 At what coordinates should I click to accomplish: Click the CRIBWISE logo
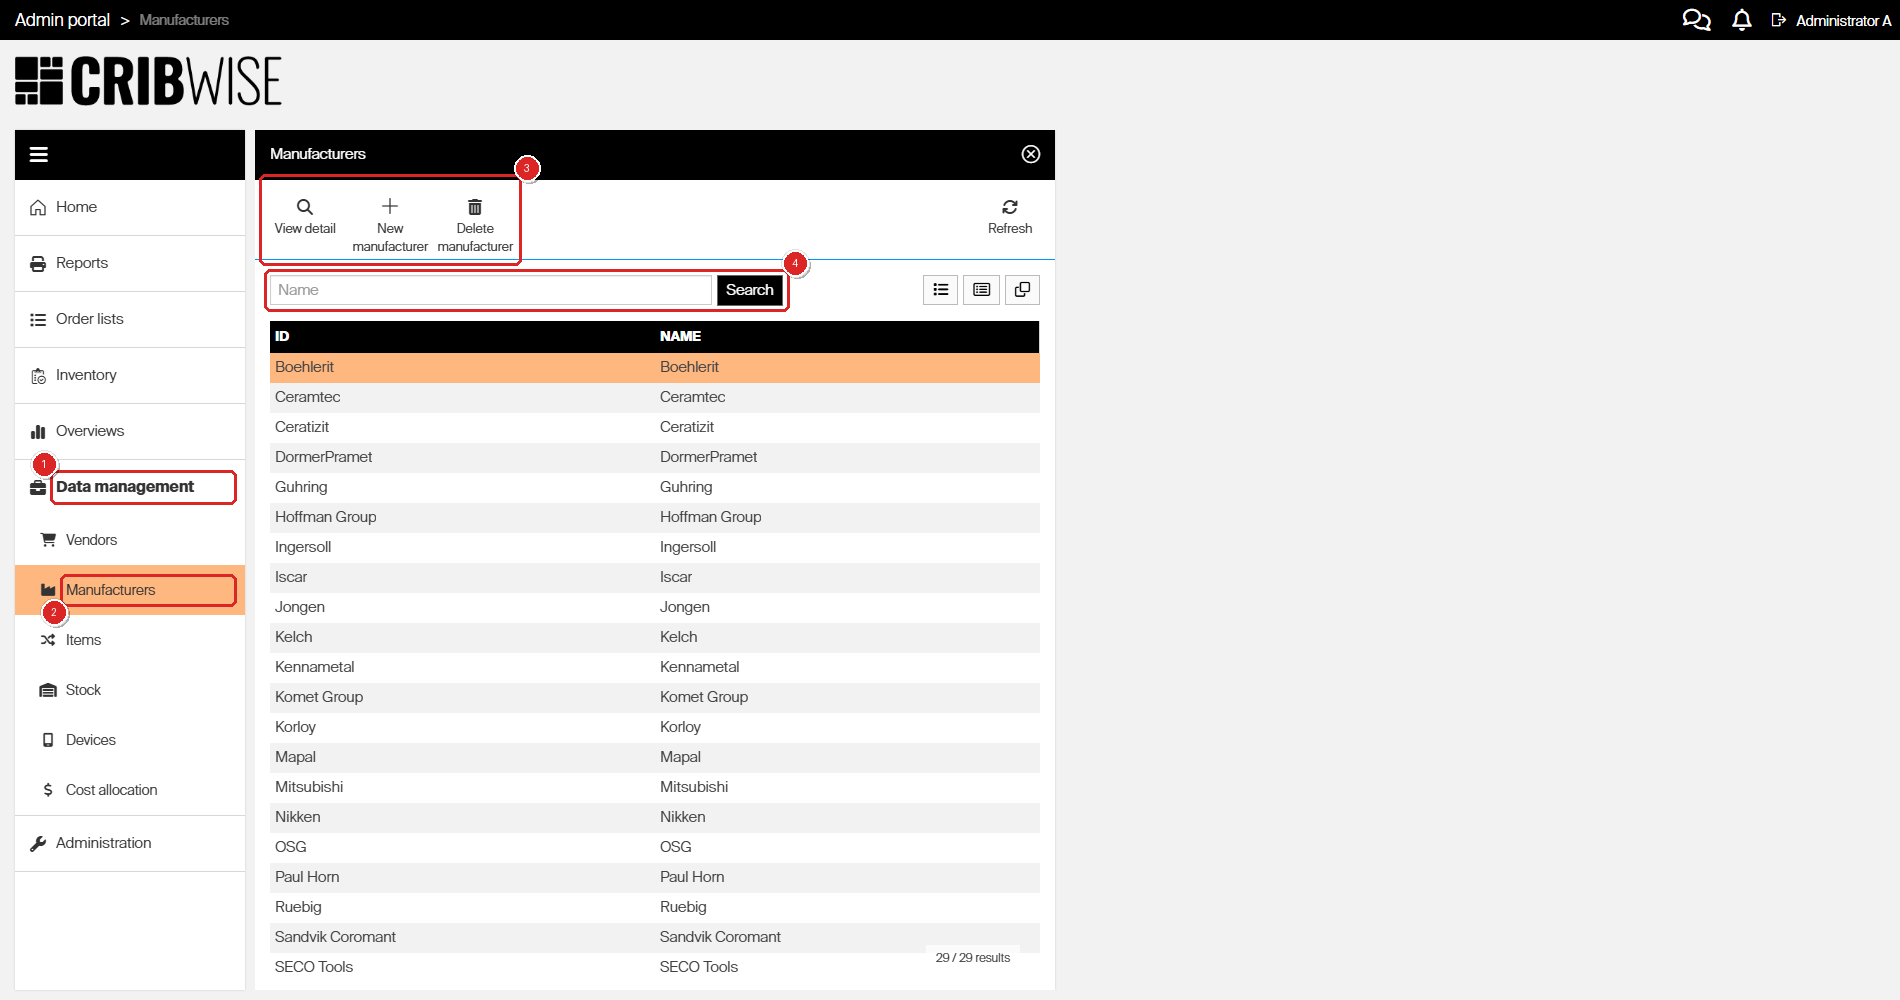(x=148, y=81)
